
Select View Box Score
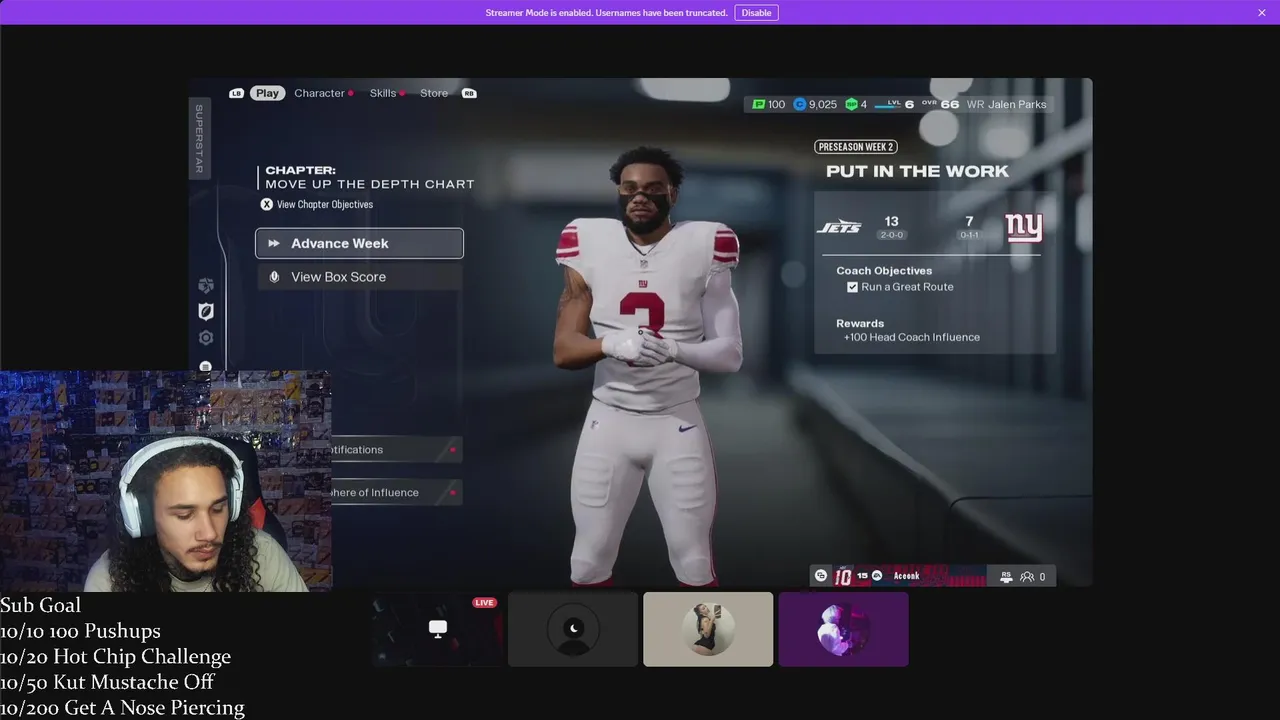click(x=359, y=277)
